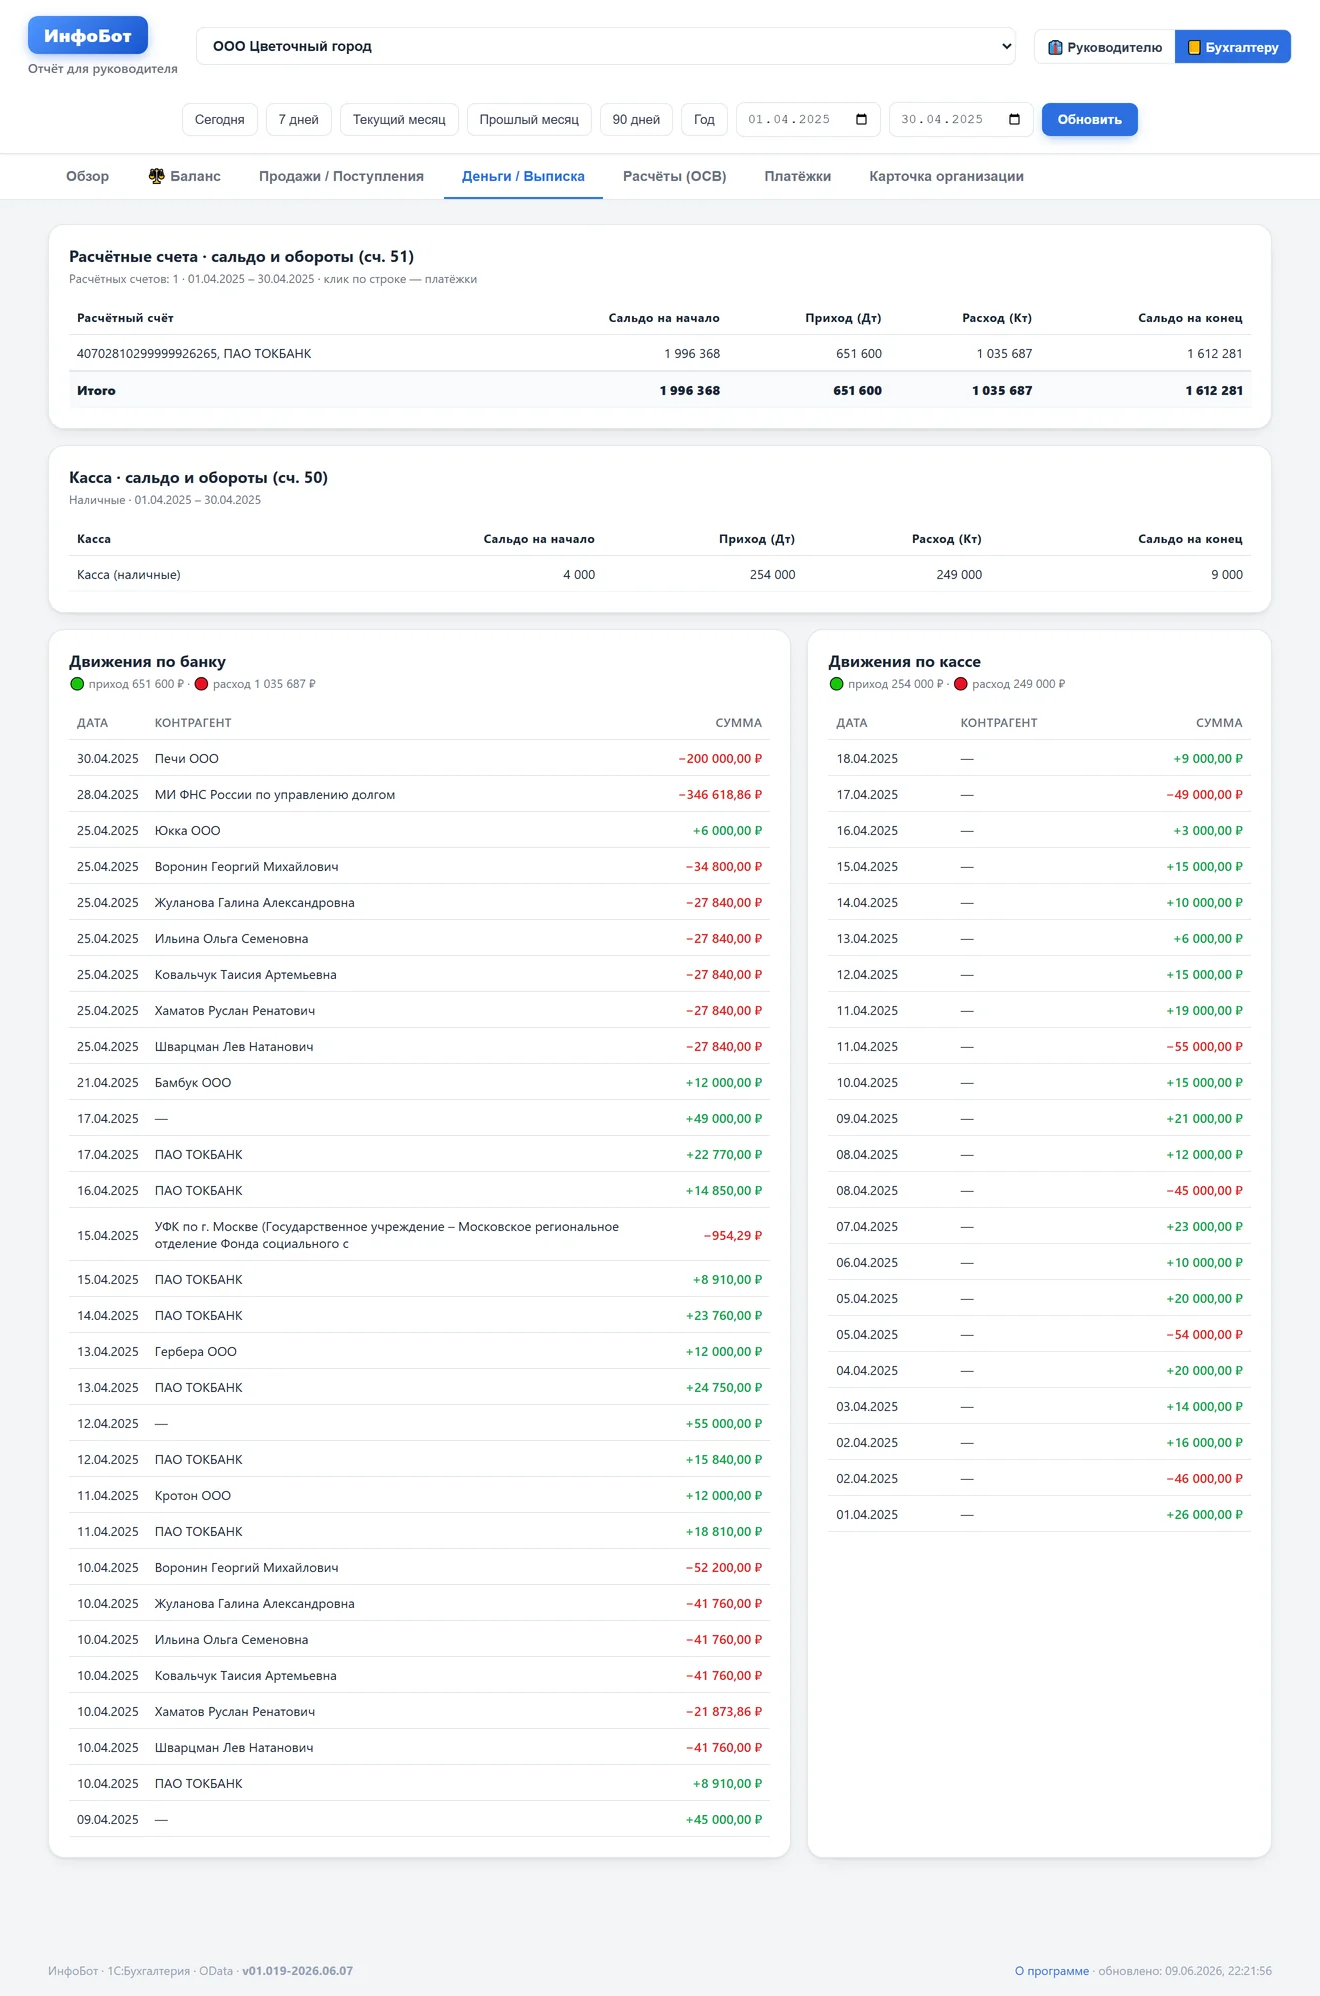Click the Обновить button
This screenshot has height=1996, width=1320.
[1090, 120]
